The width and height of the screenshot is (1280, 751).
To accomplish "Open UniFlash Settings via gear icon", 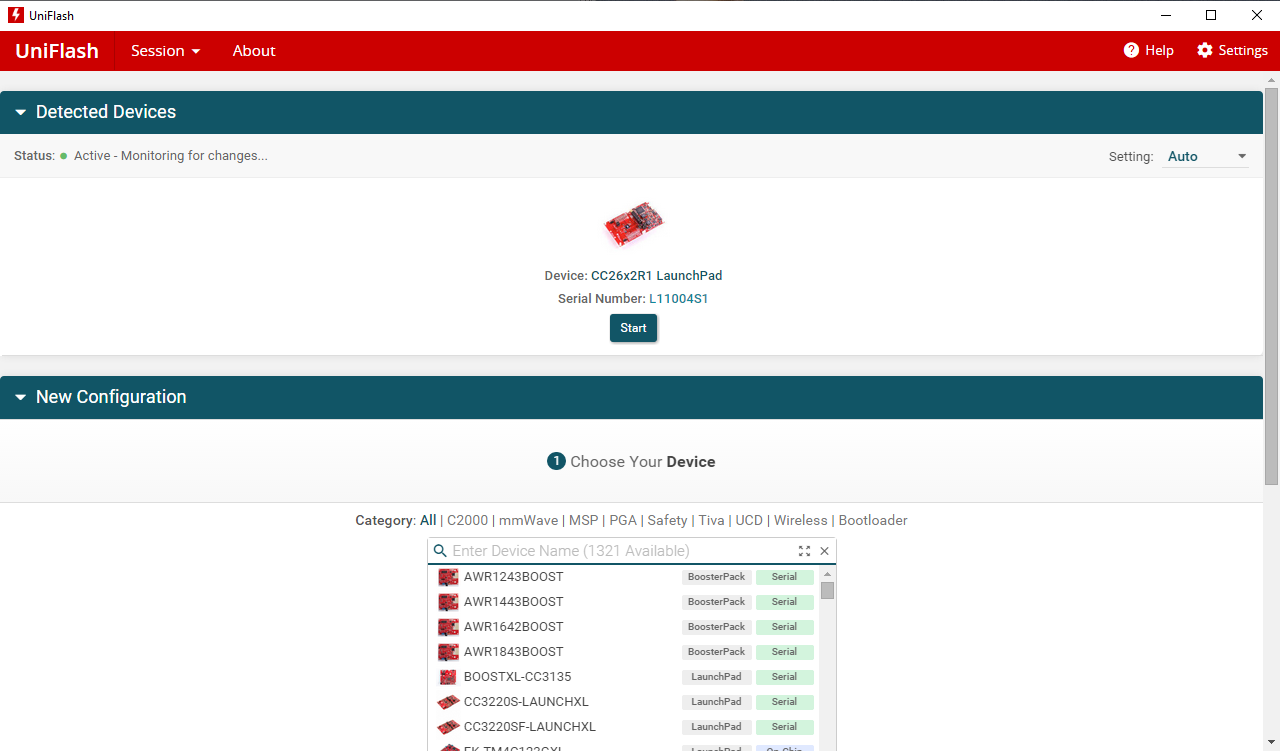I will pos(1204,50).
